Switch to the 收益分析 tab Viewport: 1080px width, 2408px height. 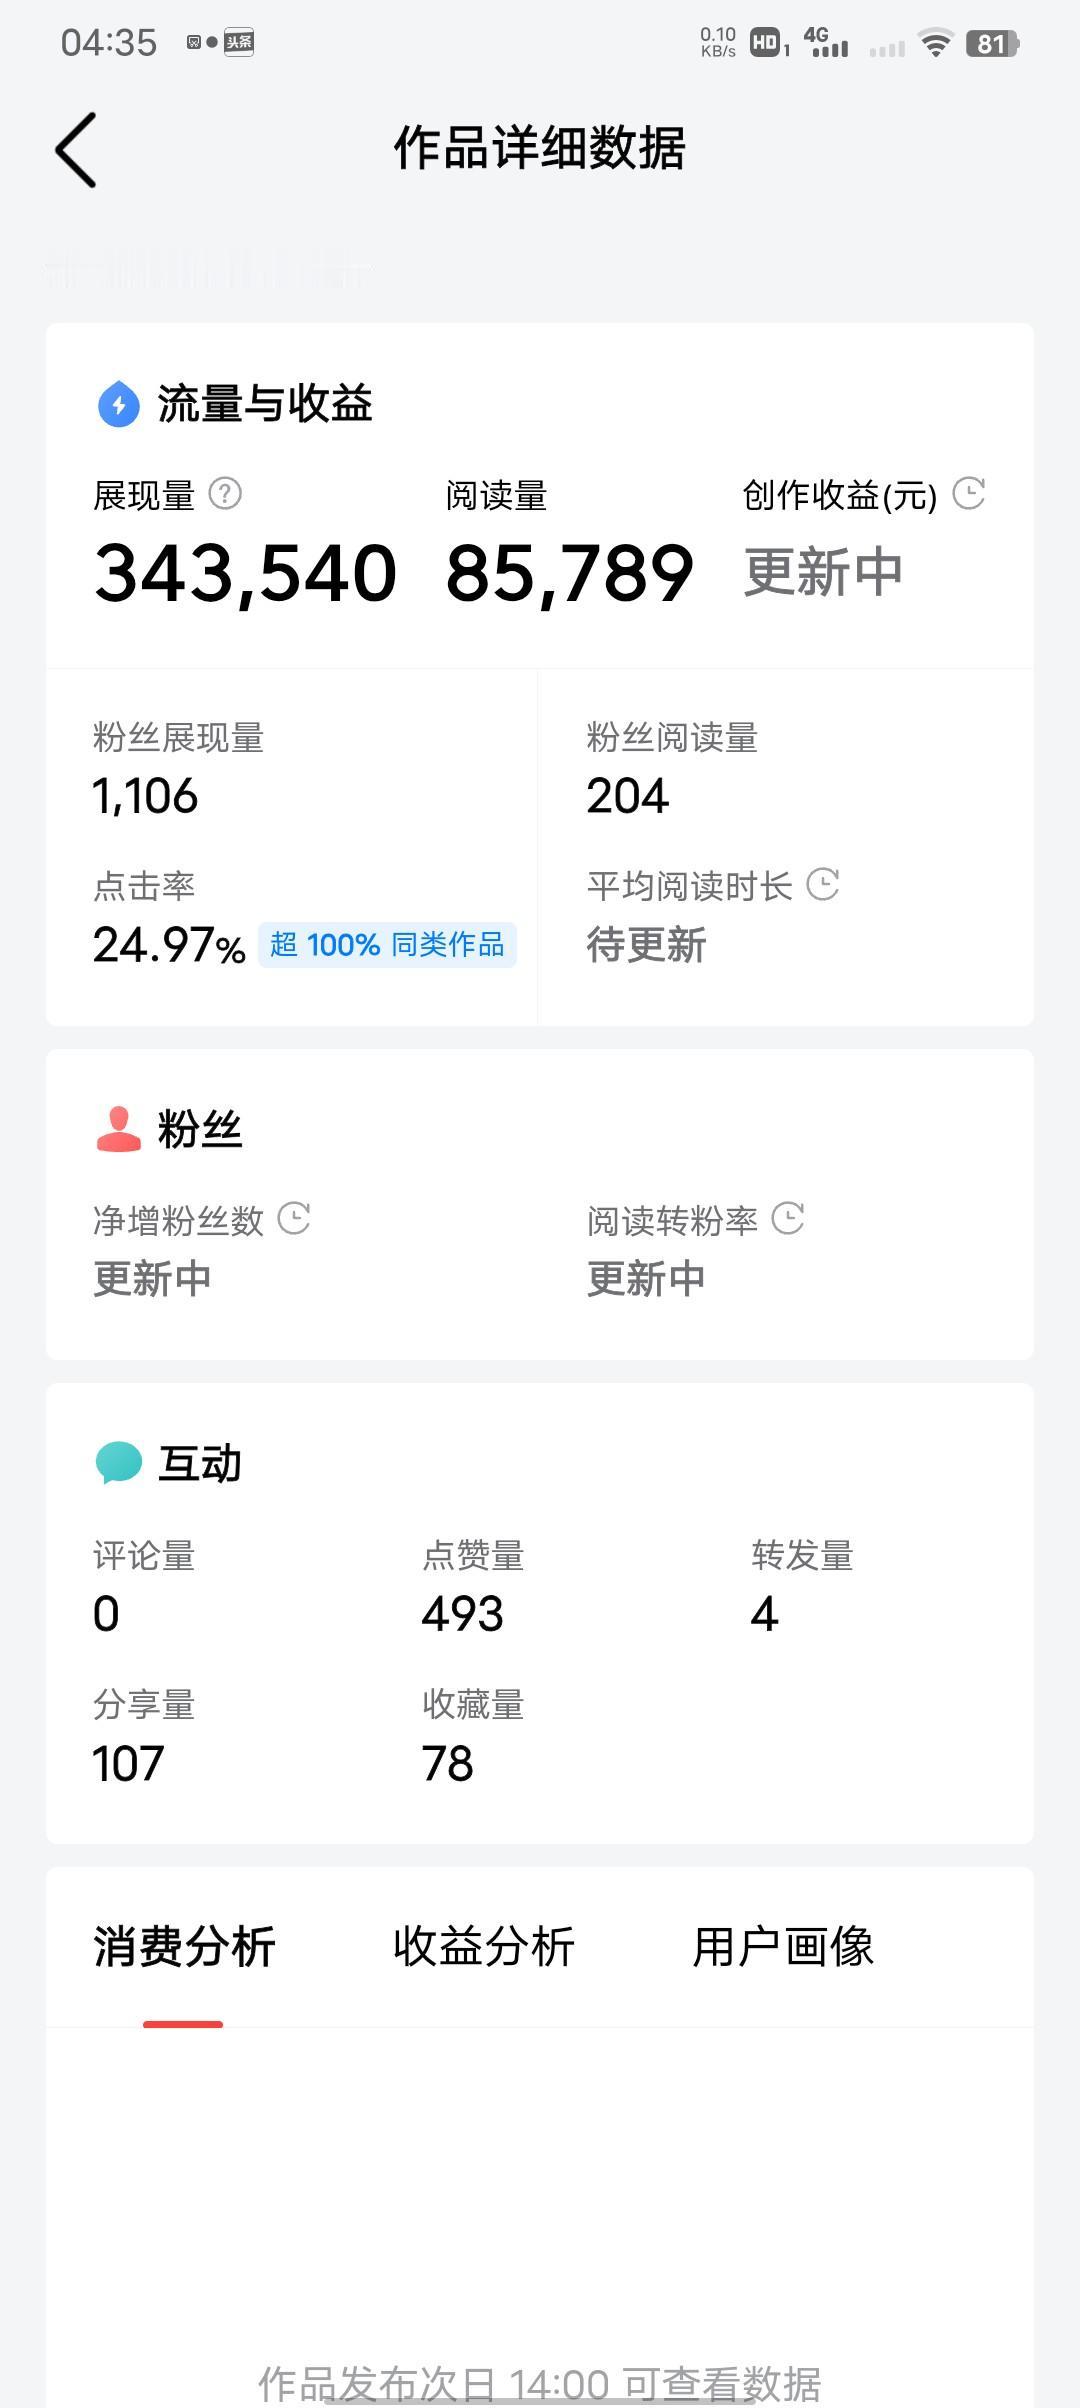tap(484, 1947)
